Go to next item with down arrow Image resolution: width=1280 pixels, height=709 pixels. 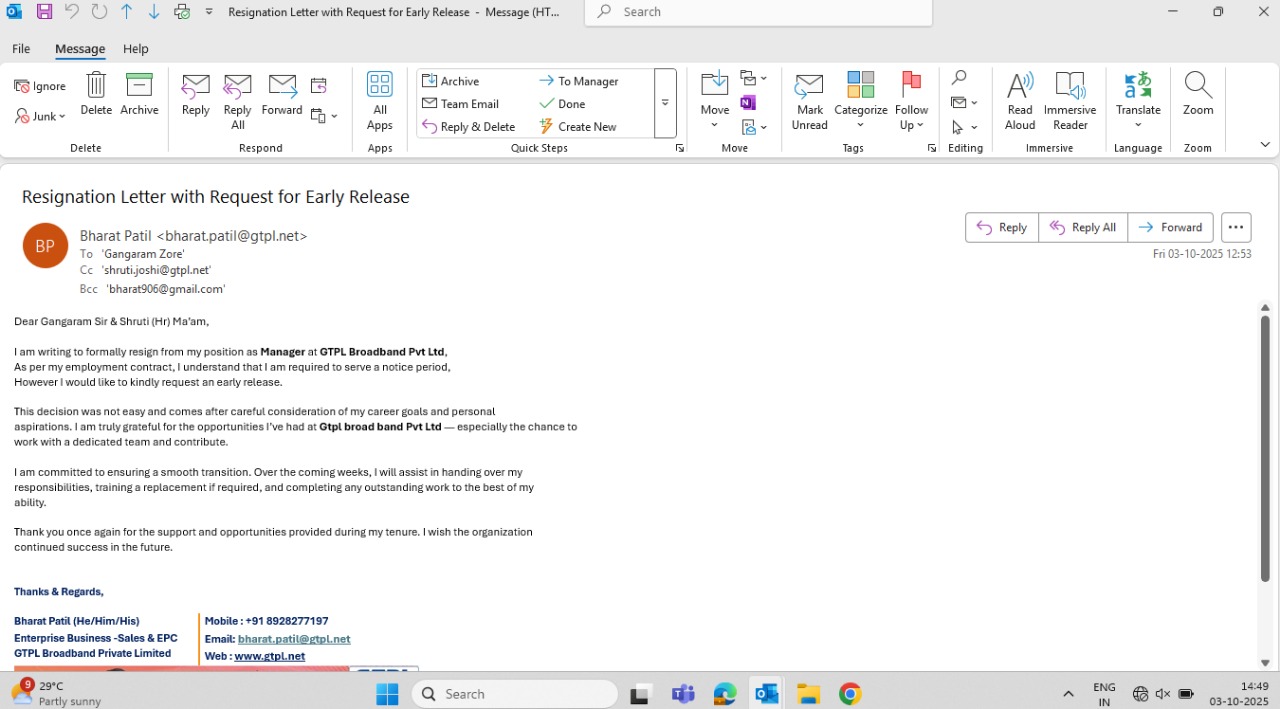click(154, 12)
